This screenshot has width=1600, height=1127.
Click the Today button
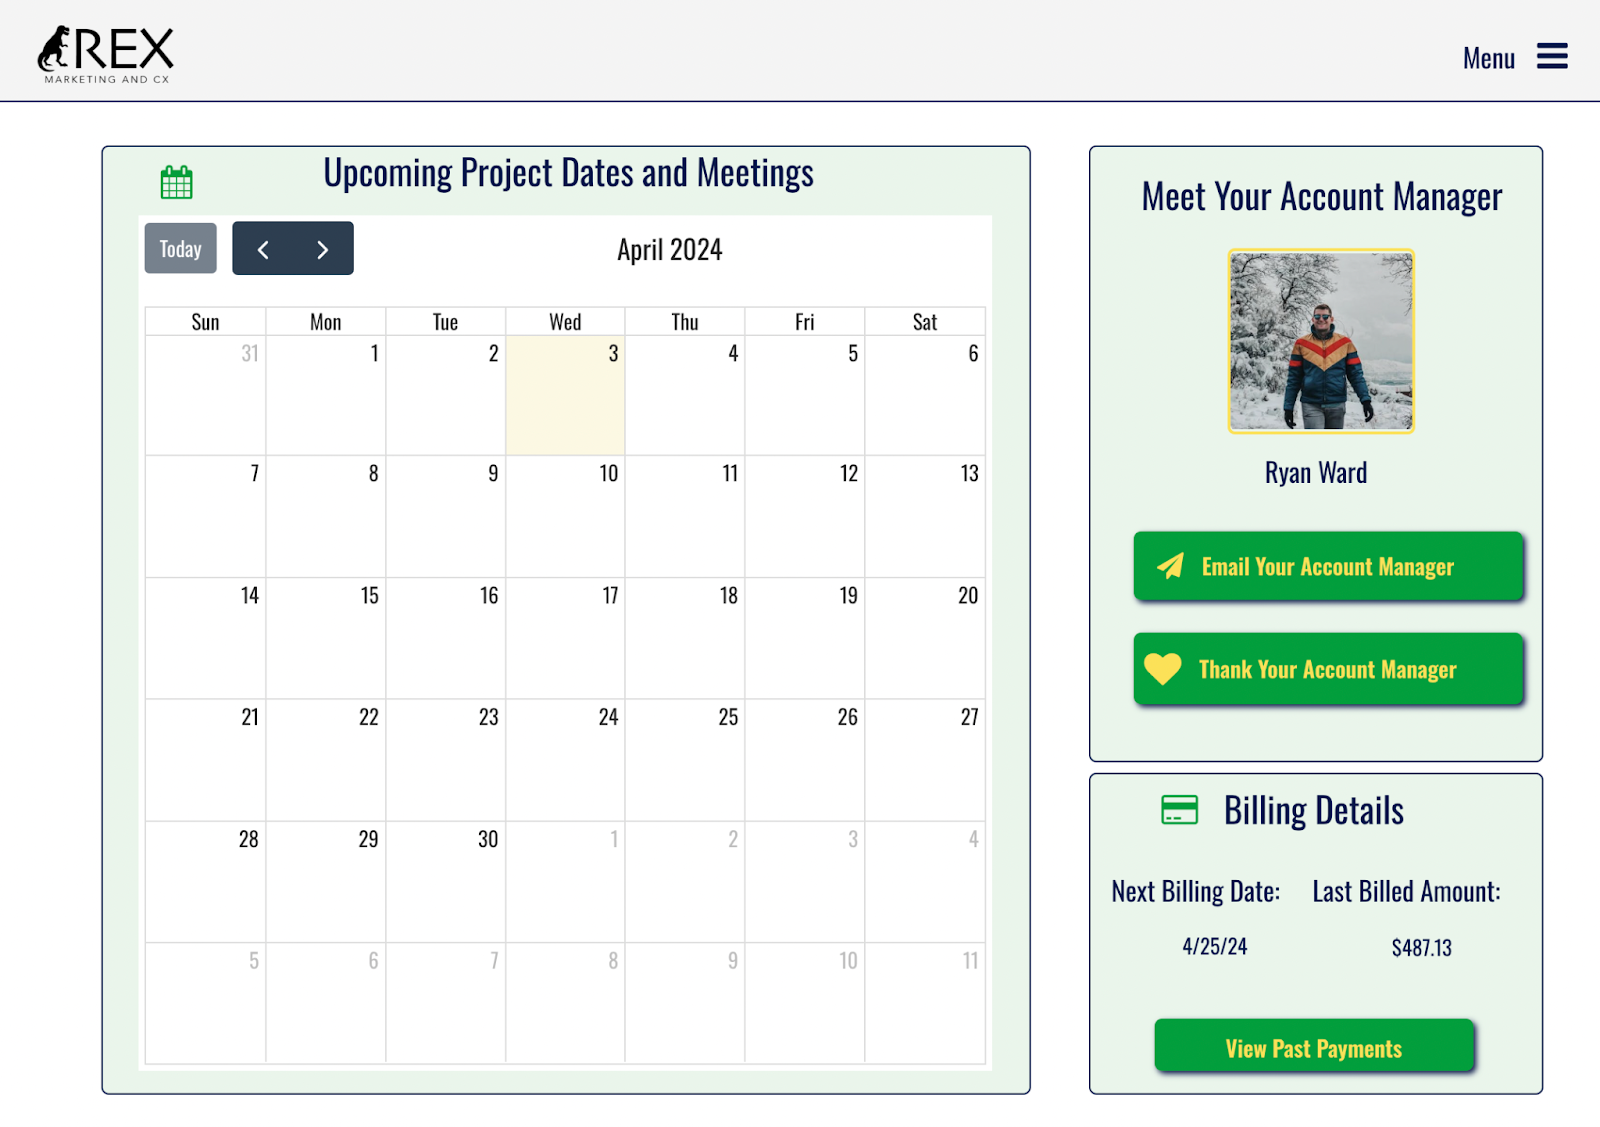coord(180,248)
